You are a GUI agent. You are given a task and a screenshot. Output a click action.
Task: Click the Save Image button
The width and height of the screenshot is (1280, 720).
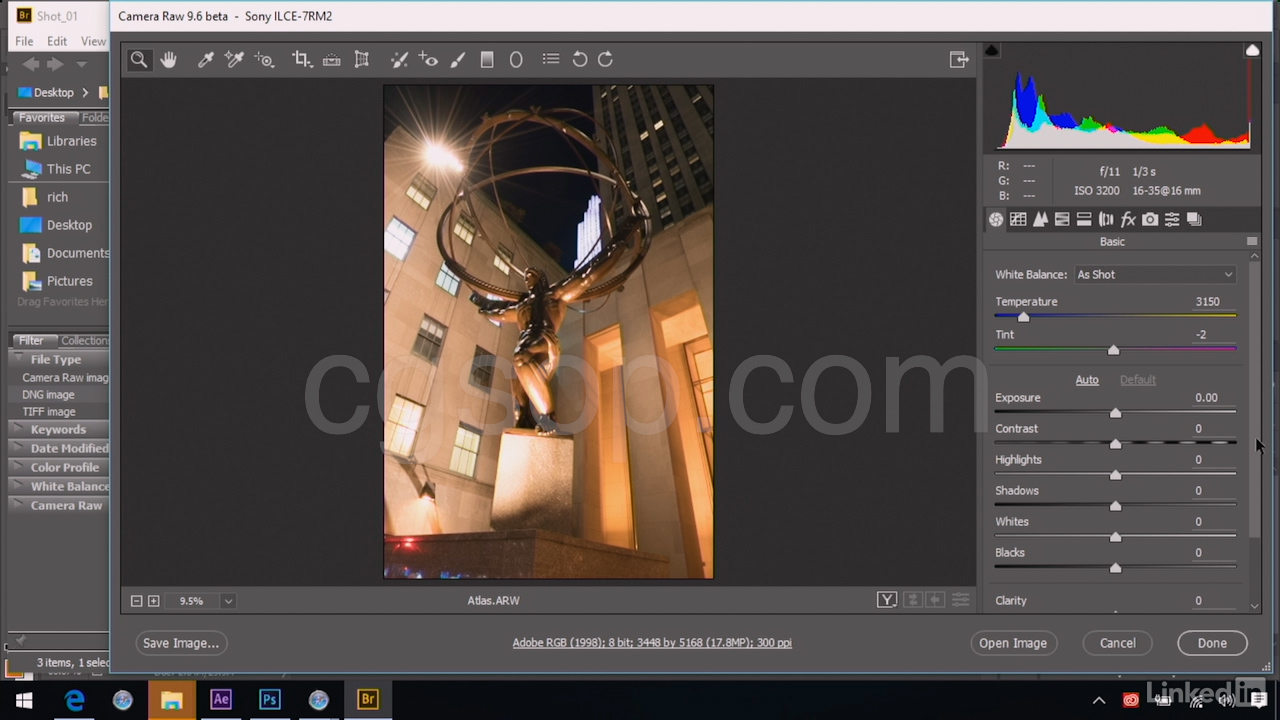181,643
